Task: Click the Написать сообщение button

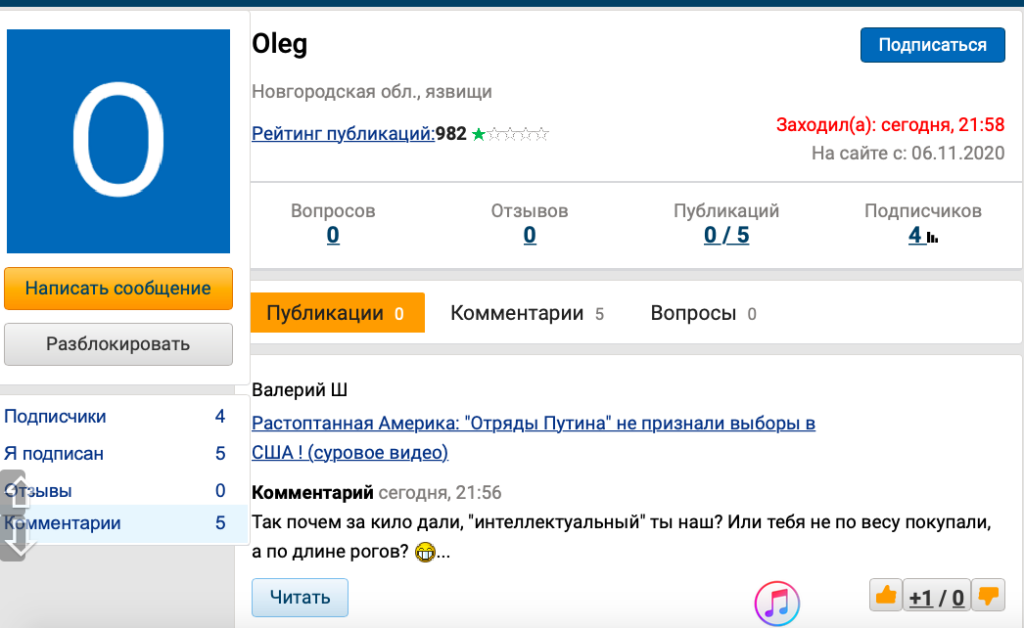Action: pos(118,288)
